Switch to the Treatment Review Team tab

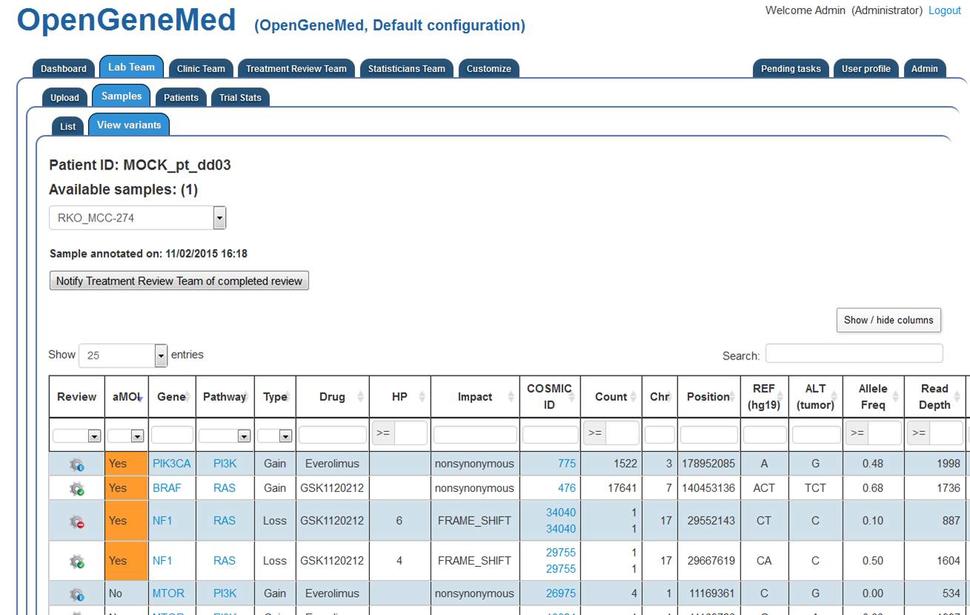[x=296, y=69]
